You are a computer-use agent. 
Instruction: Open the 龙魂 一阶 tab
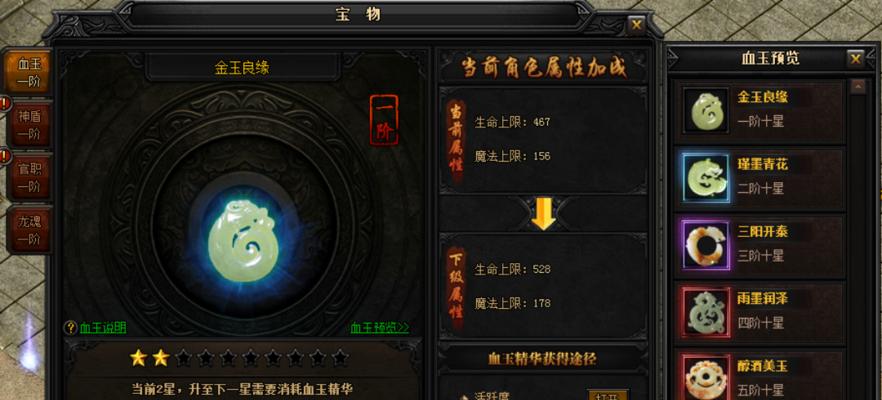[29, 229]
